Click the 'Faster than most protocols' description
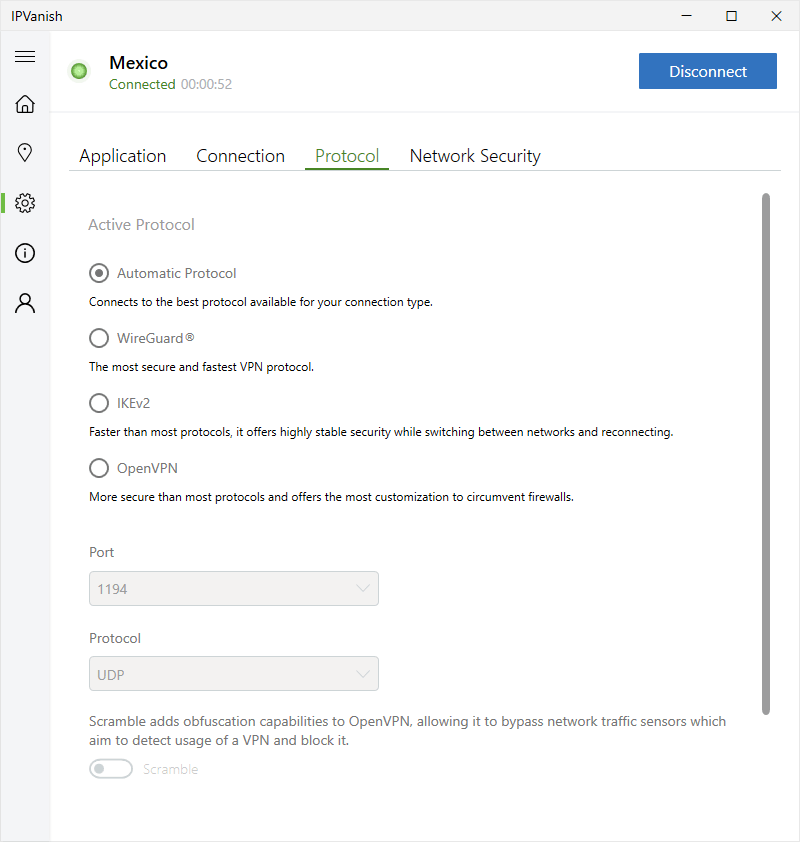The width and height of the screenshot is (800, 842). click(381, 432)
